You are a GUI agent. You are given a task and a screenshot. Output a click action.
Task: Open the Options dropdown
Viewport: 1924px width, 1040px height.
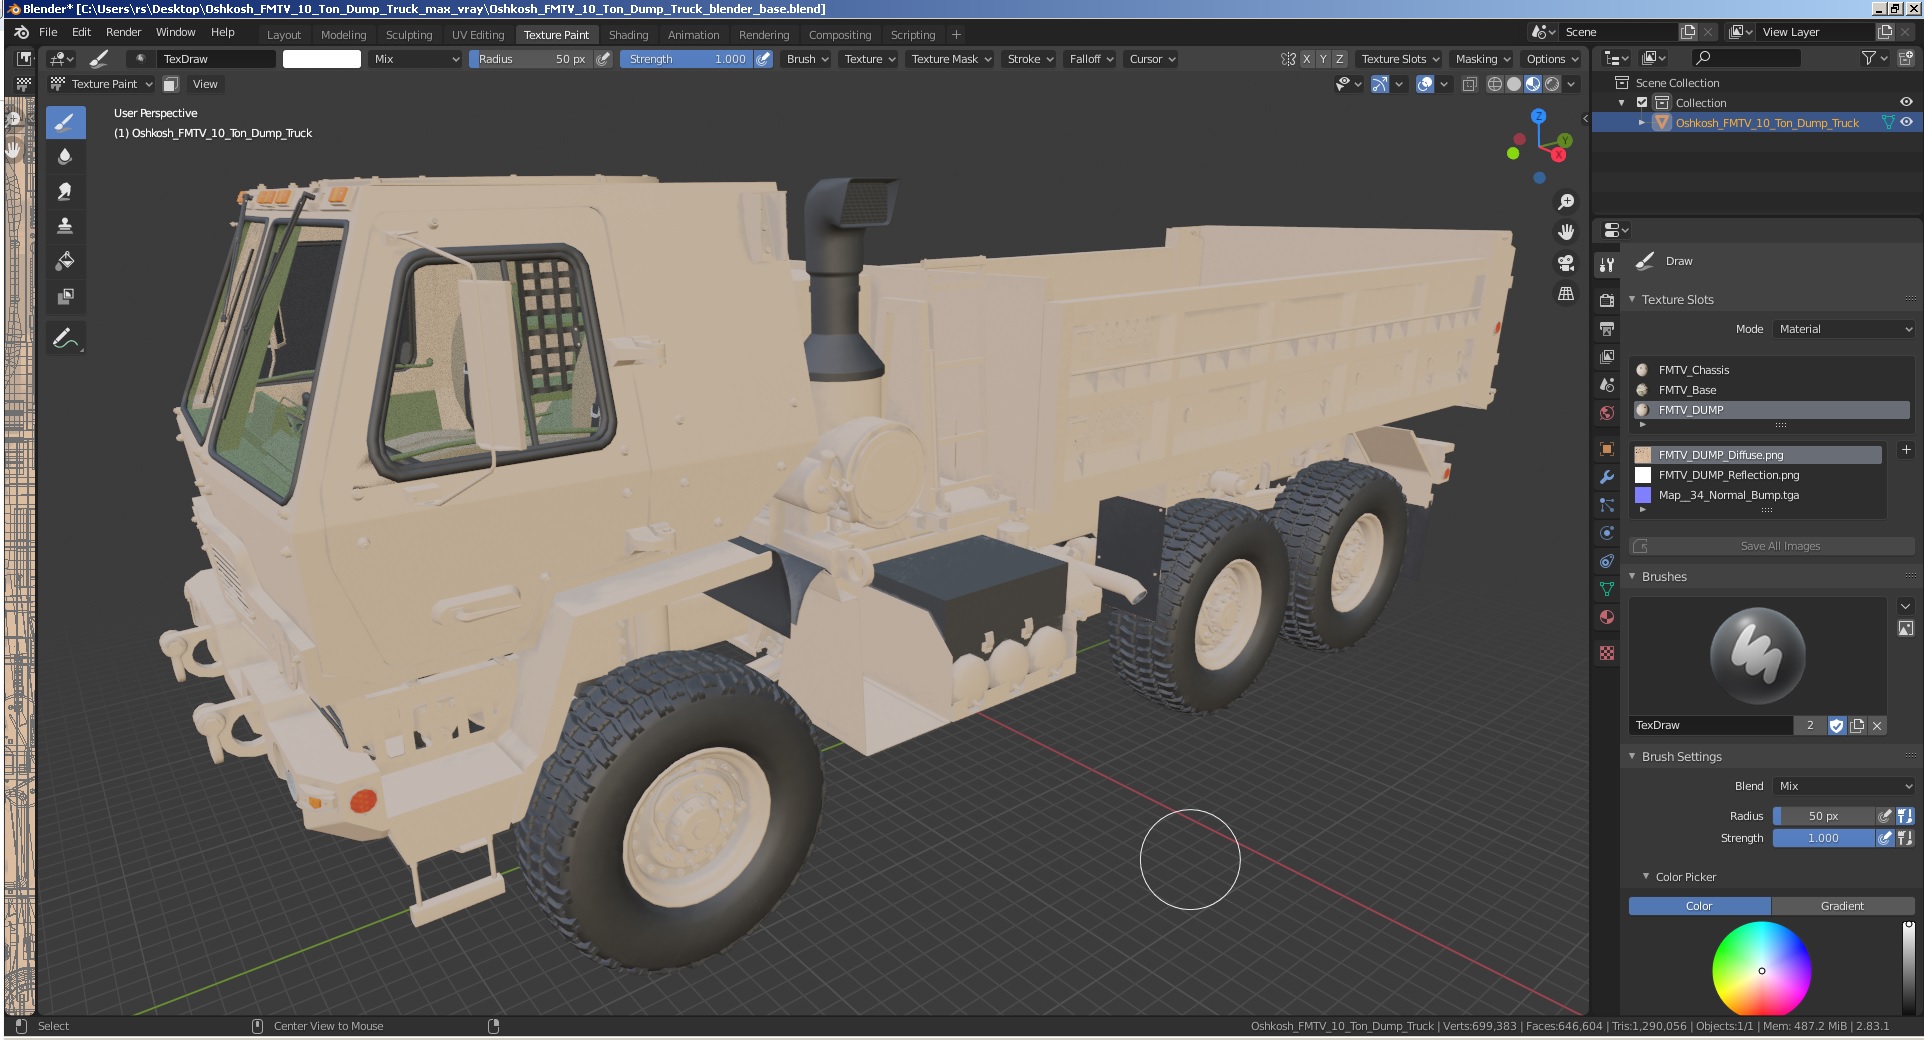(x=1552, y=59)
